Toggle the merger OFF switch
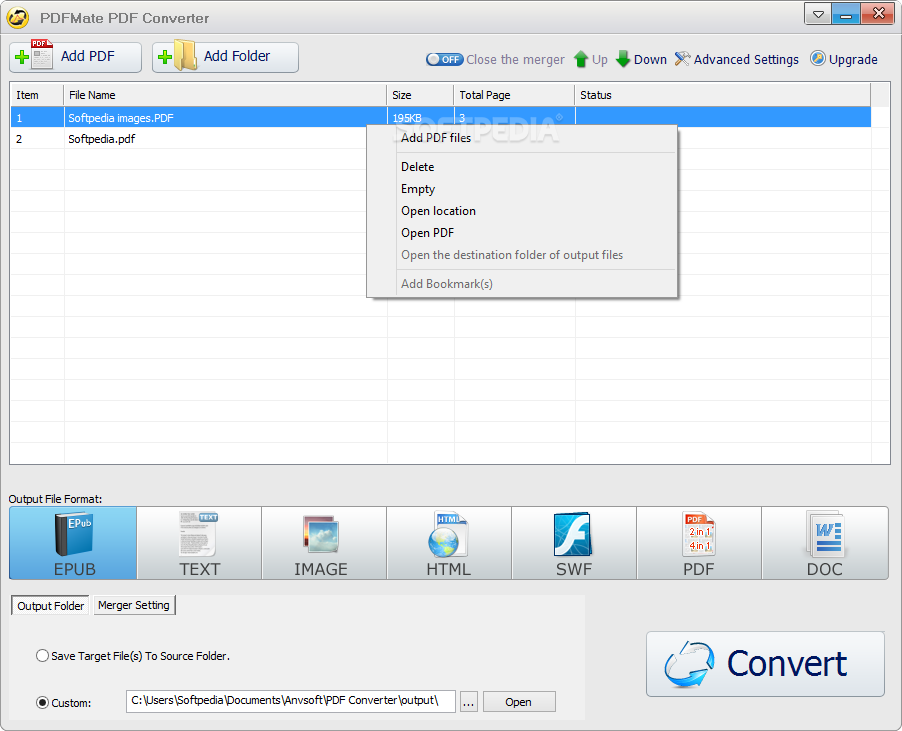The width and height of the screenshot is (902, 731). click(x=444, y=59)
